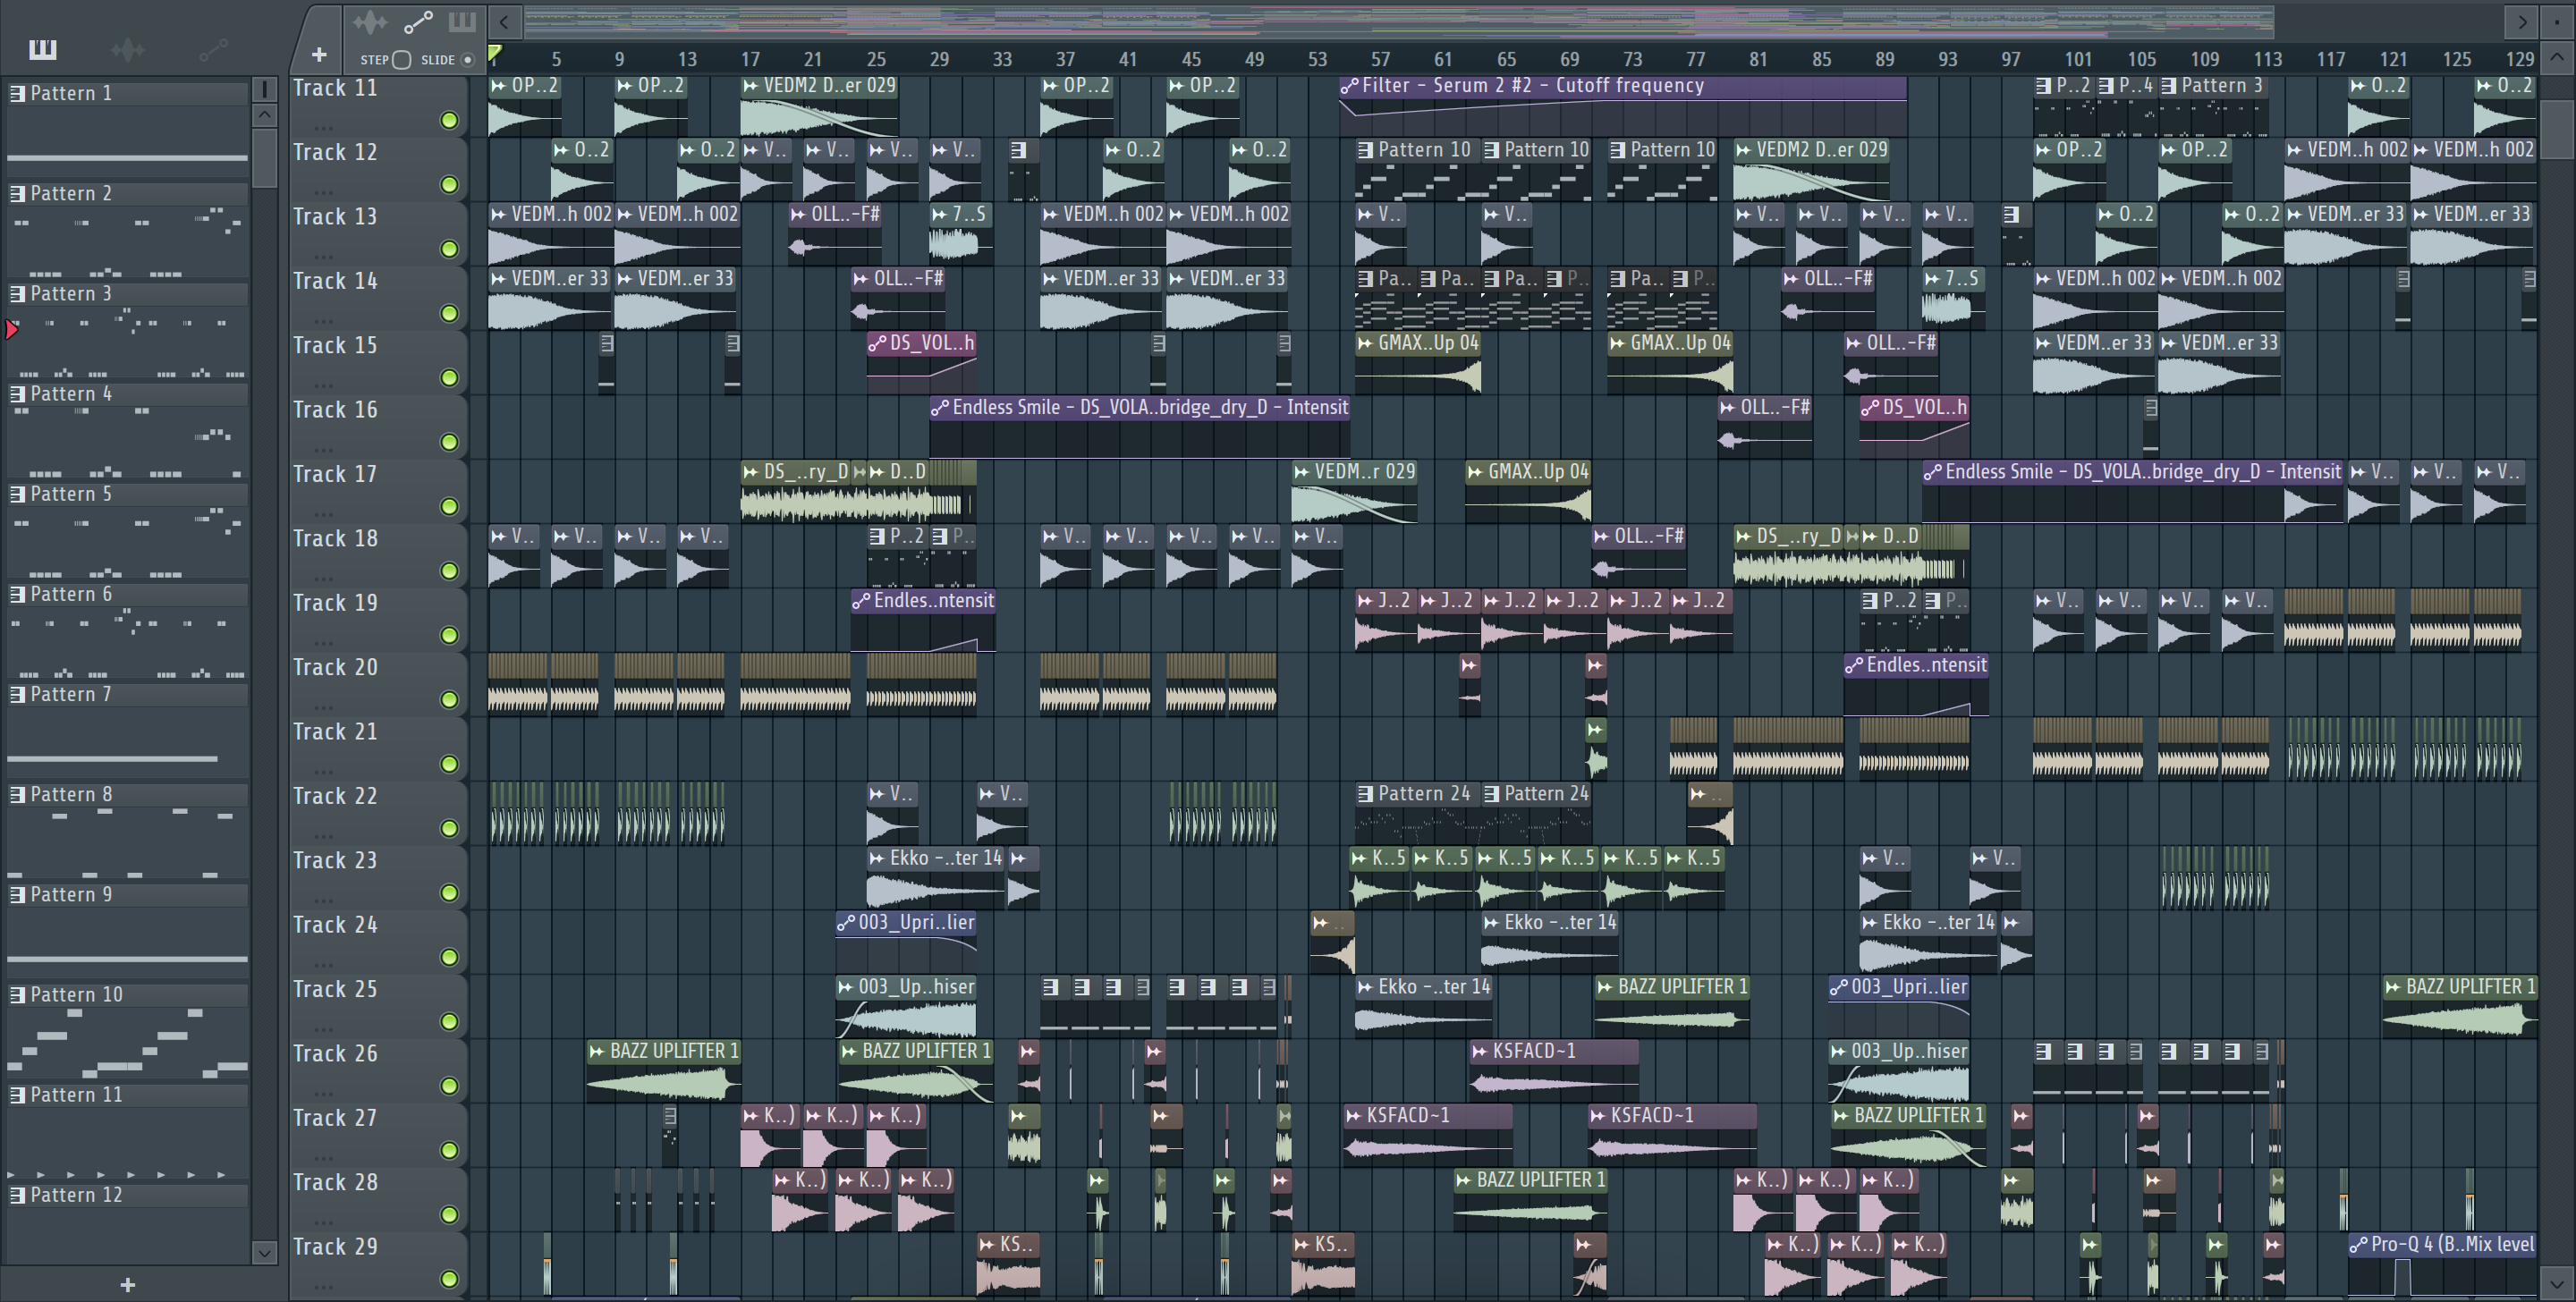Screen dimensions: 2576x1302
Task: Click the piano icon beside Pattern 8
Action: click(x=17, y=794)
